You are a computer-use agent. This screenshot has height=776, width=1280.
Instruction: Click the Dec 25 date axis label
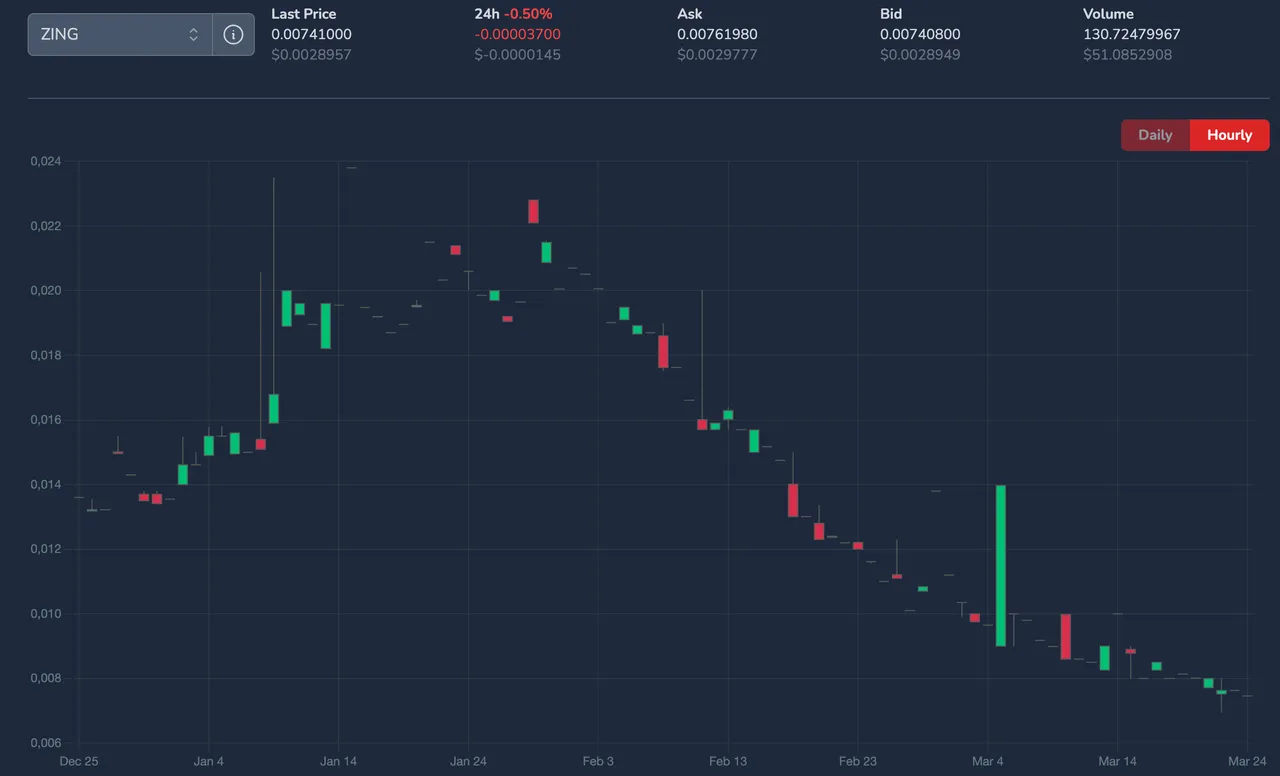click(79, 761)
